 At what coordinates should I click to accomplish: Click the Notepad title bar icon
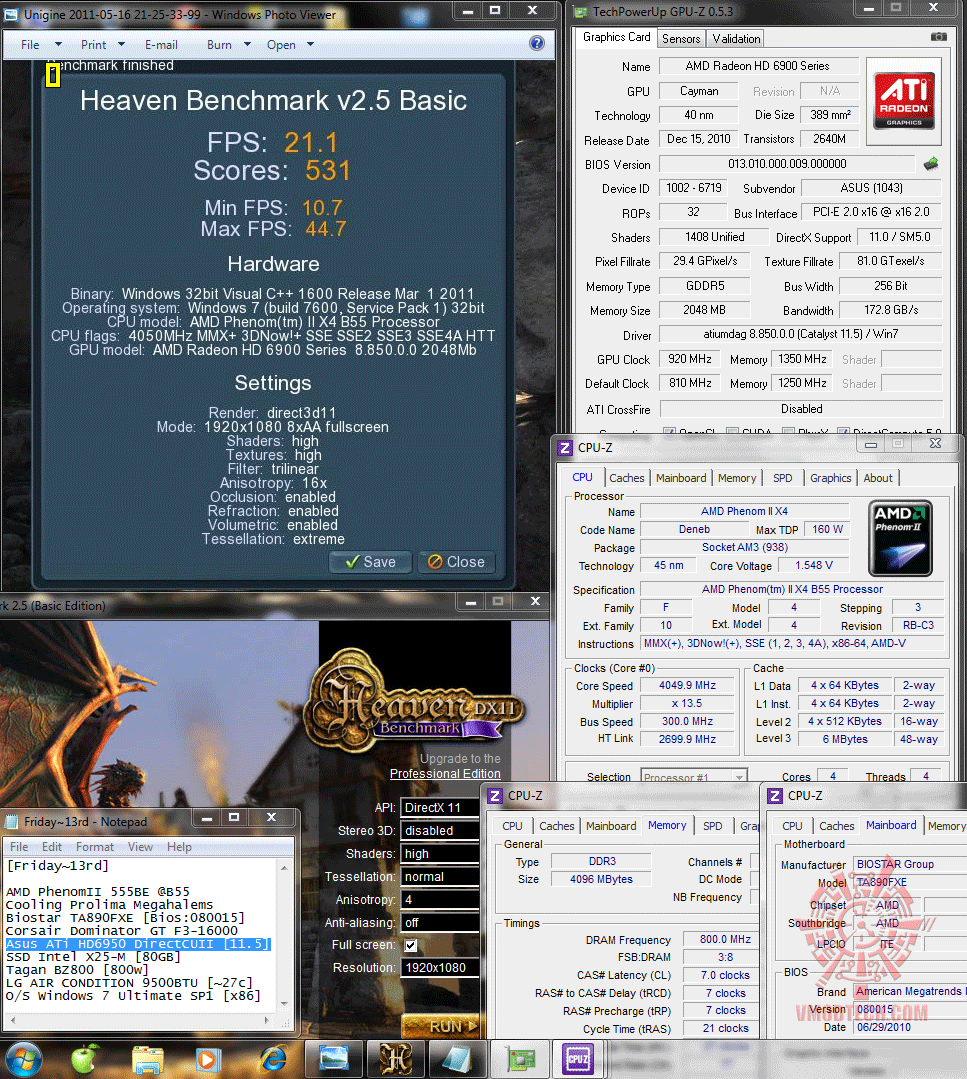12,822
